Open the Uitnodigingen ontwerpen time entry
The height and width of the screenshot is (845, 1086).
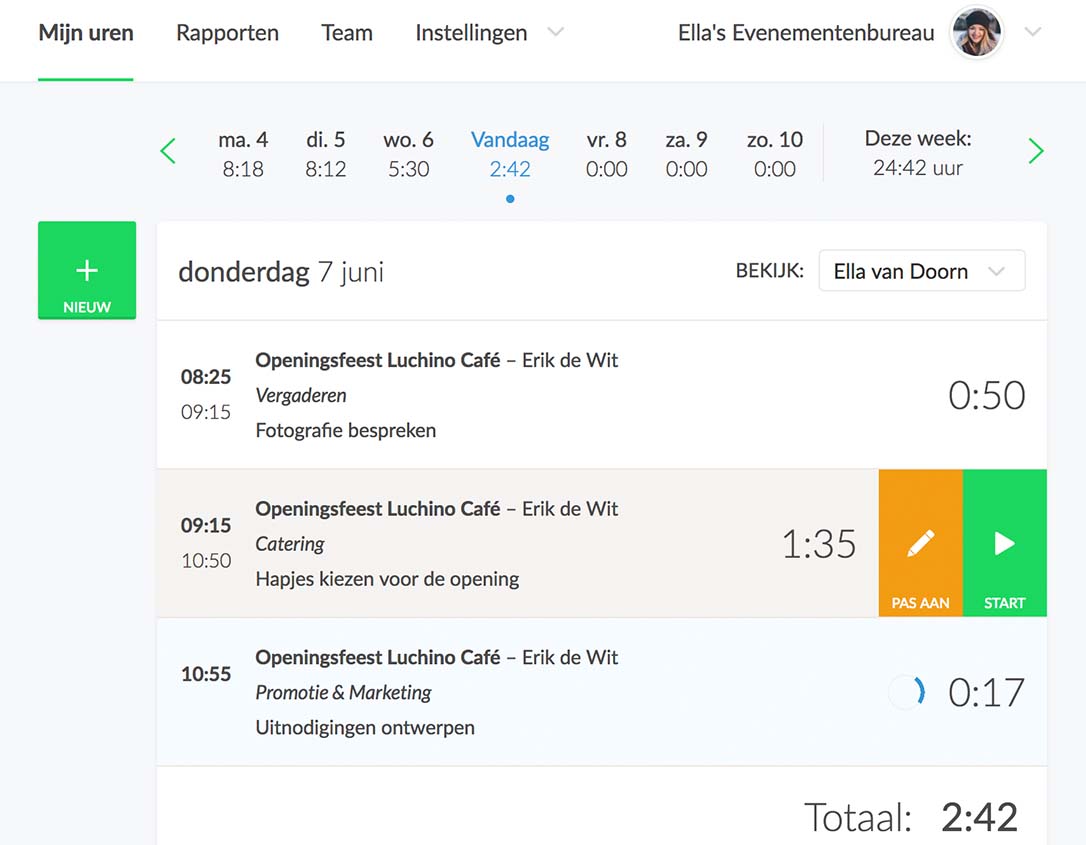tap(500, 692)
